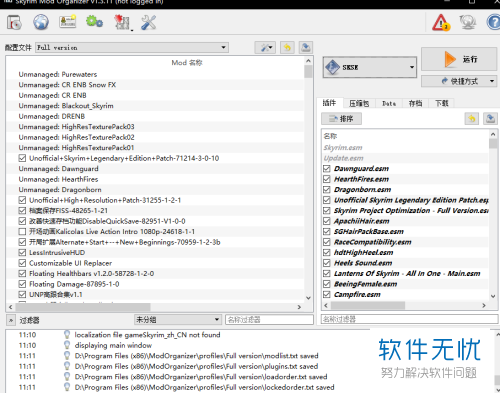Toggle the Unofficial Skyrim Legendary Edition Patch mod
This screenshot has width=500, height=393.
point(22,158)
